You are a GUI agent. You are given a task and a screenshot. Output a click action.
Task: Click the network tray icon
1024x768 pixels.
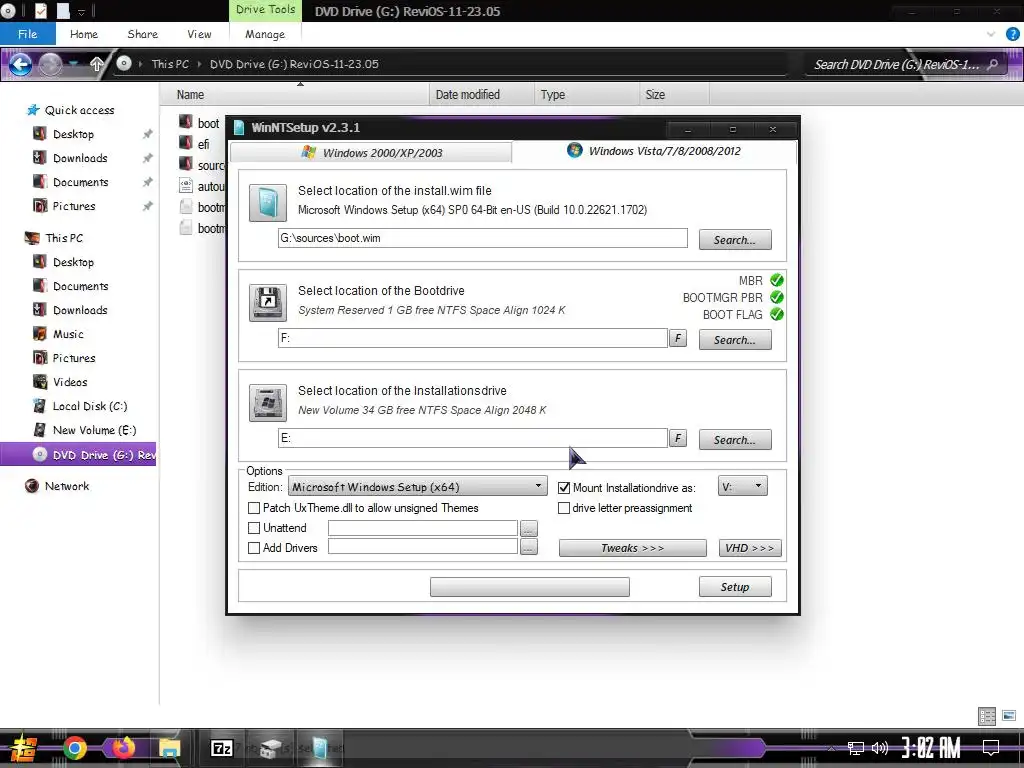(x=855, y=748)
